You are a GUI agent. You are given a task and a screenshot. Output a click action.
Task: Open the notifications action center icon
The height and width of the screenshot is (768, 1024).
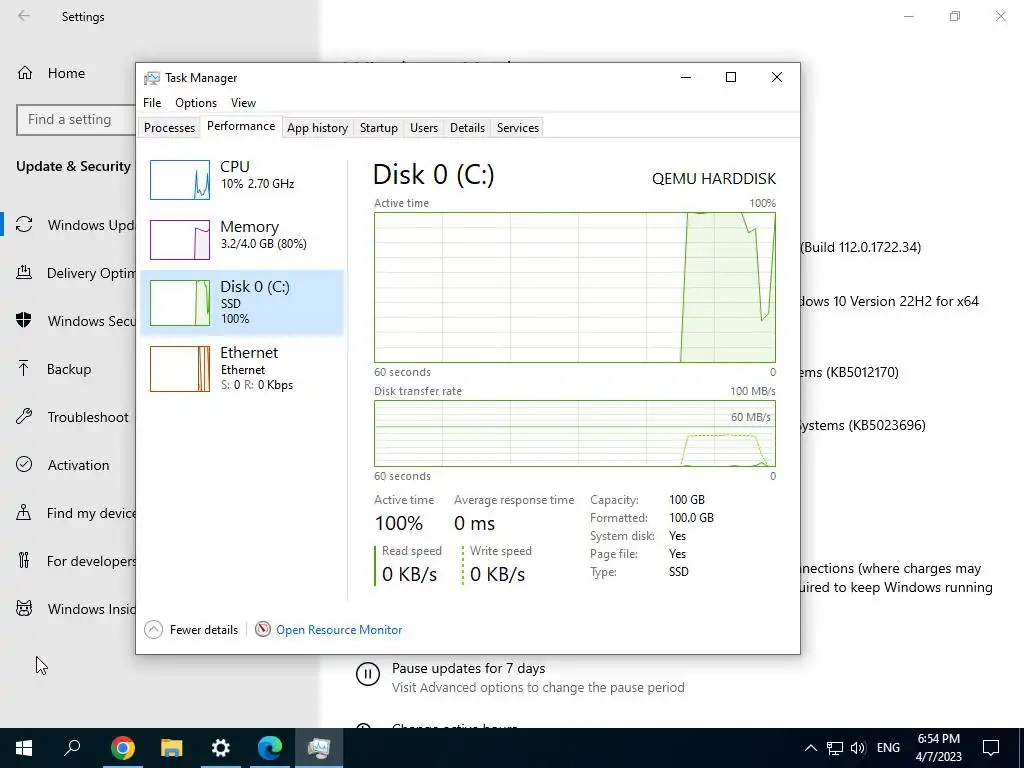click(x=991, y=748)
